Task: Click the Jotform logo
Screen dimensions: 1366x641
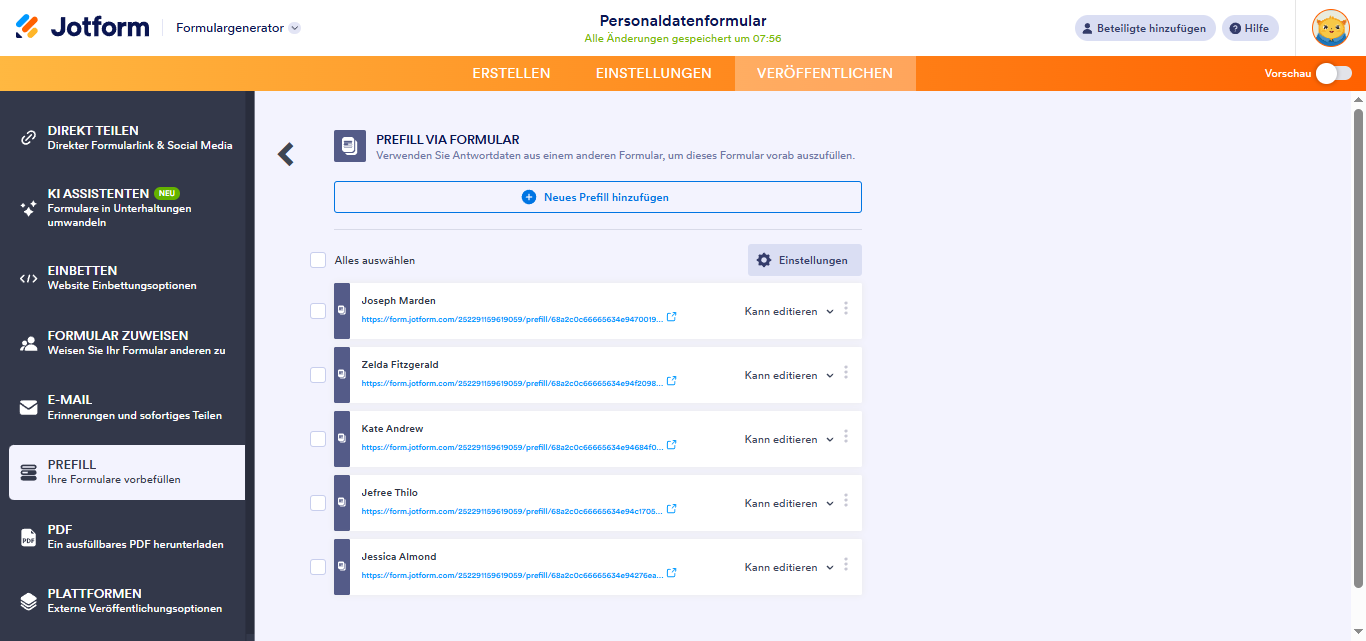Action: click(83, 27)
